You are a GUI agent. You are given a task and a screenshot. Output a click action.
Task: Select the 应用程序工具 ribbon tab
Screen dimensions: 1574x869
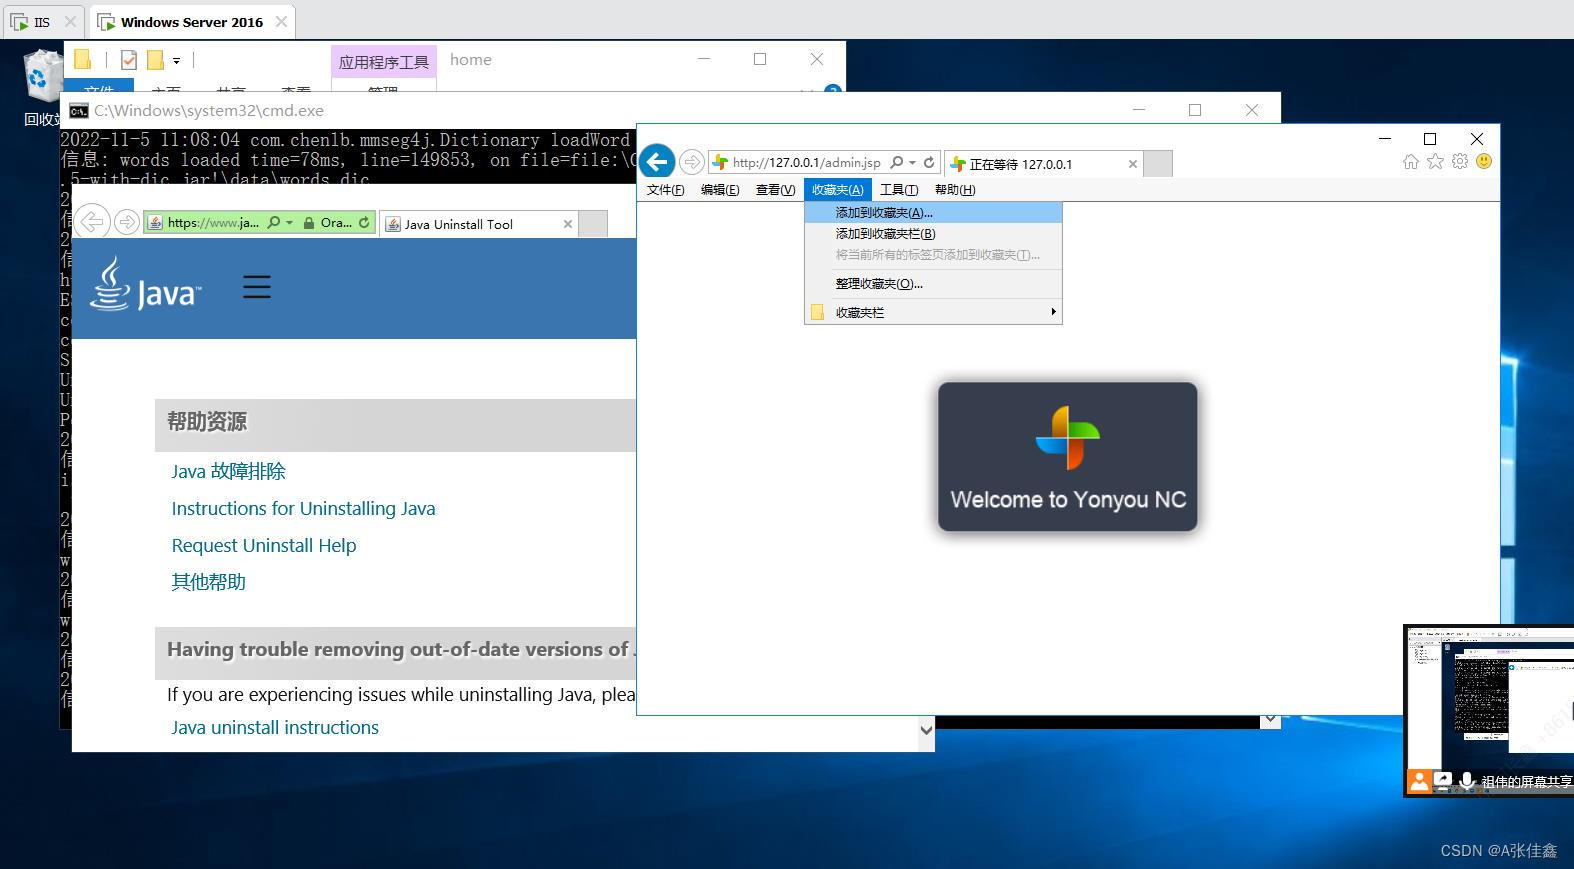[383, 62]
